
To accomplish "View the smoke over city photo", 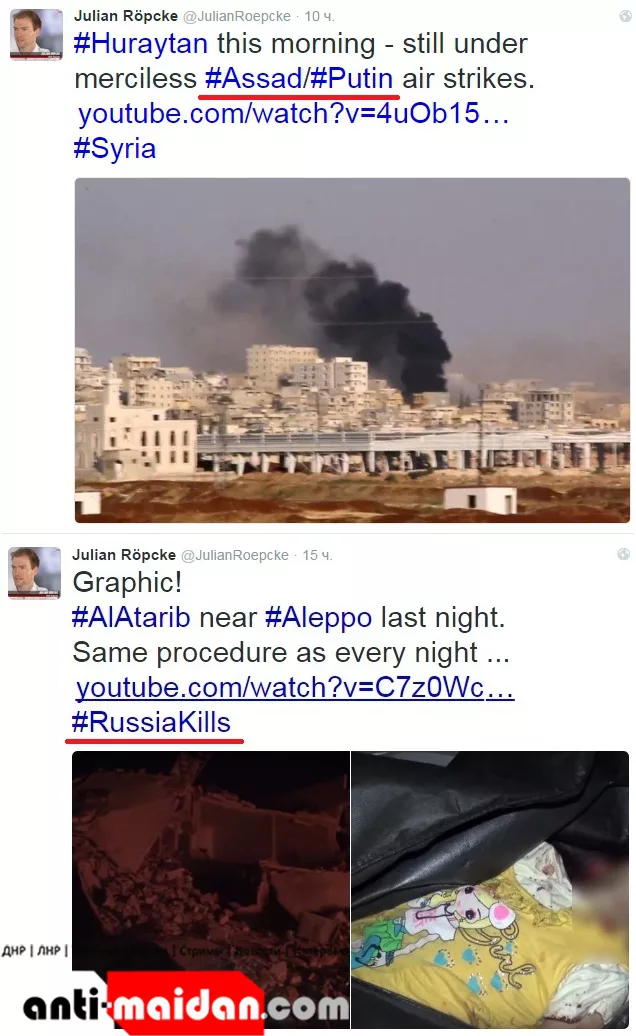I will click(352, 350).
